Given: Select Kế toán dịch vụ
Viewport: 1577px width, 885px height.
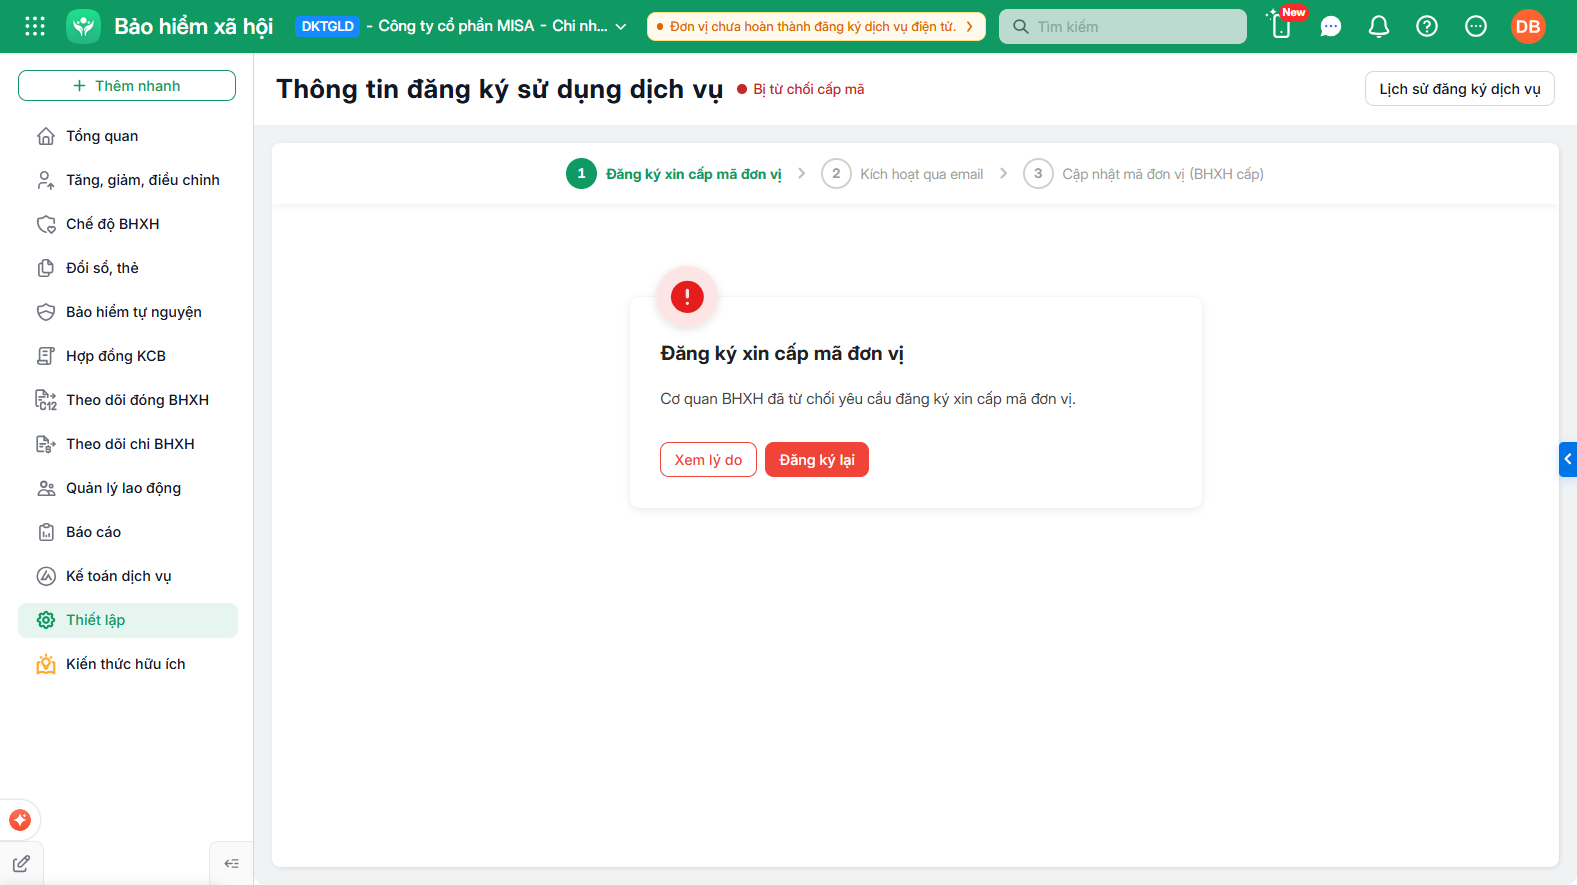Looking at the screenshot, I should coord(128,576).
